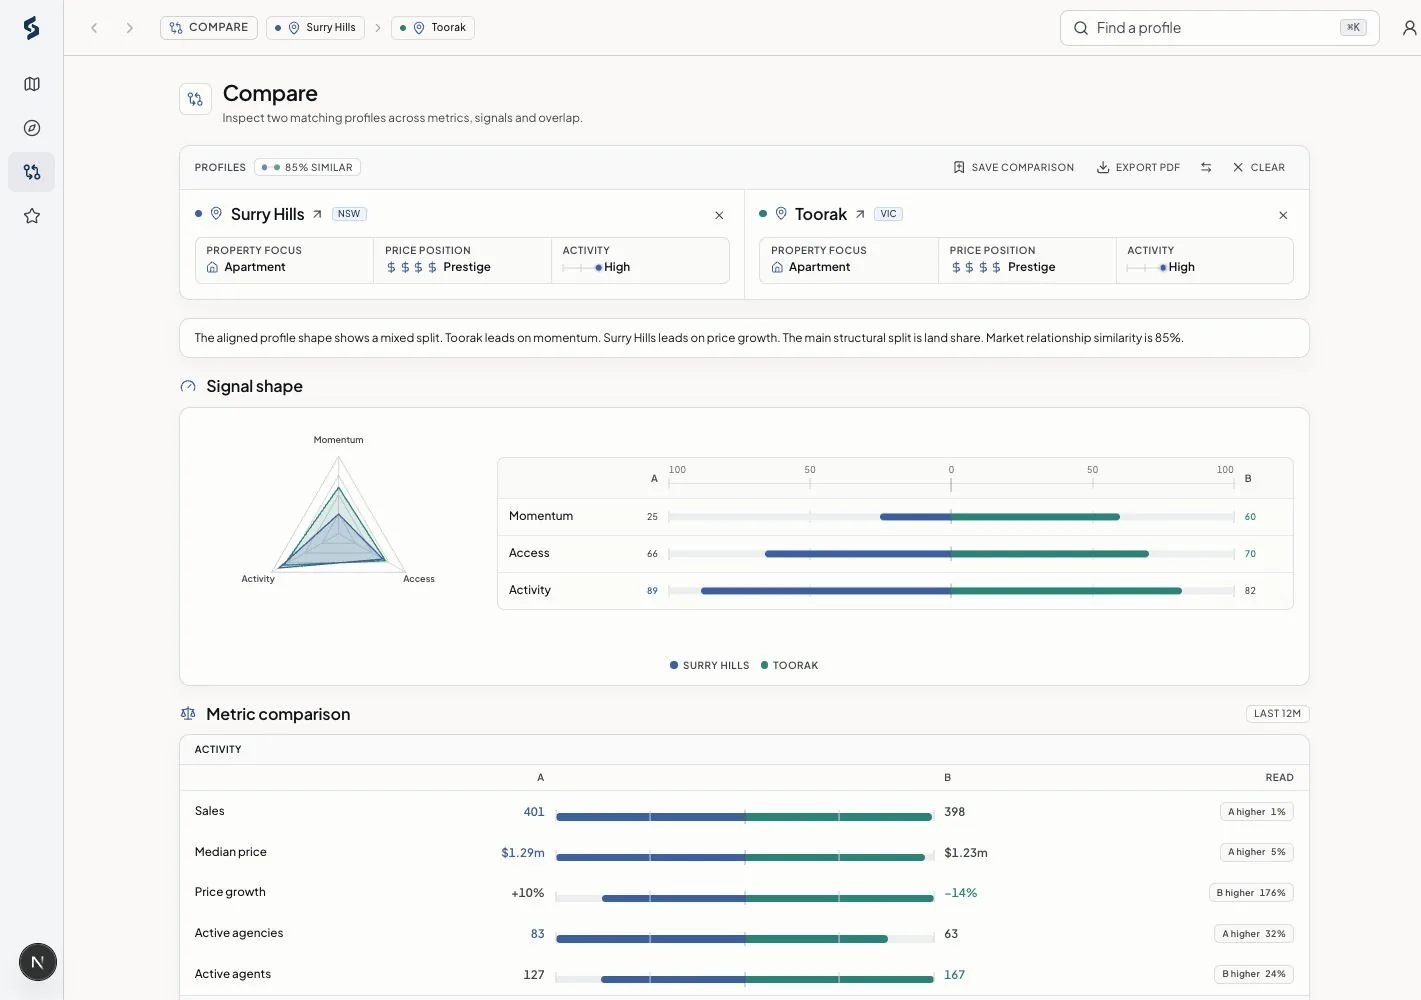
Task: Go back with the left chevron
Action: 94,28
